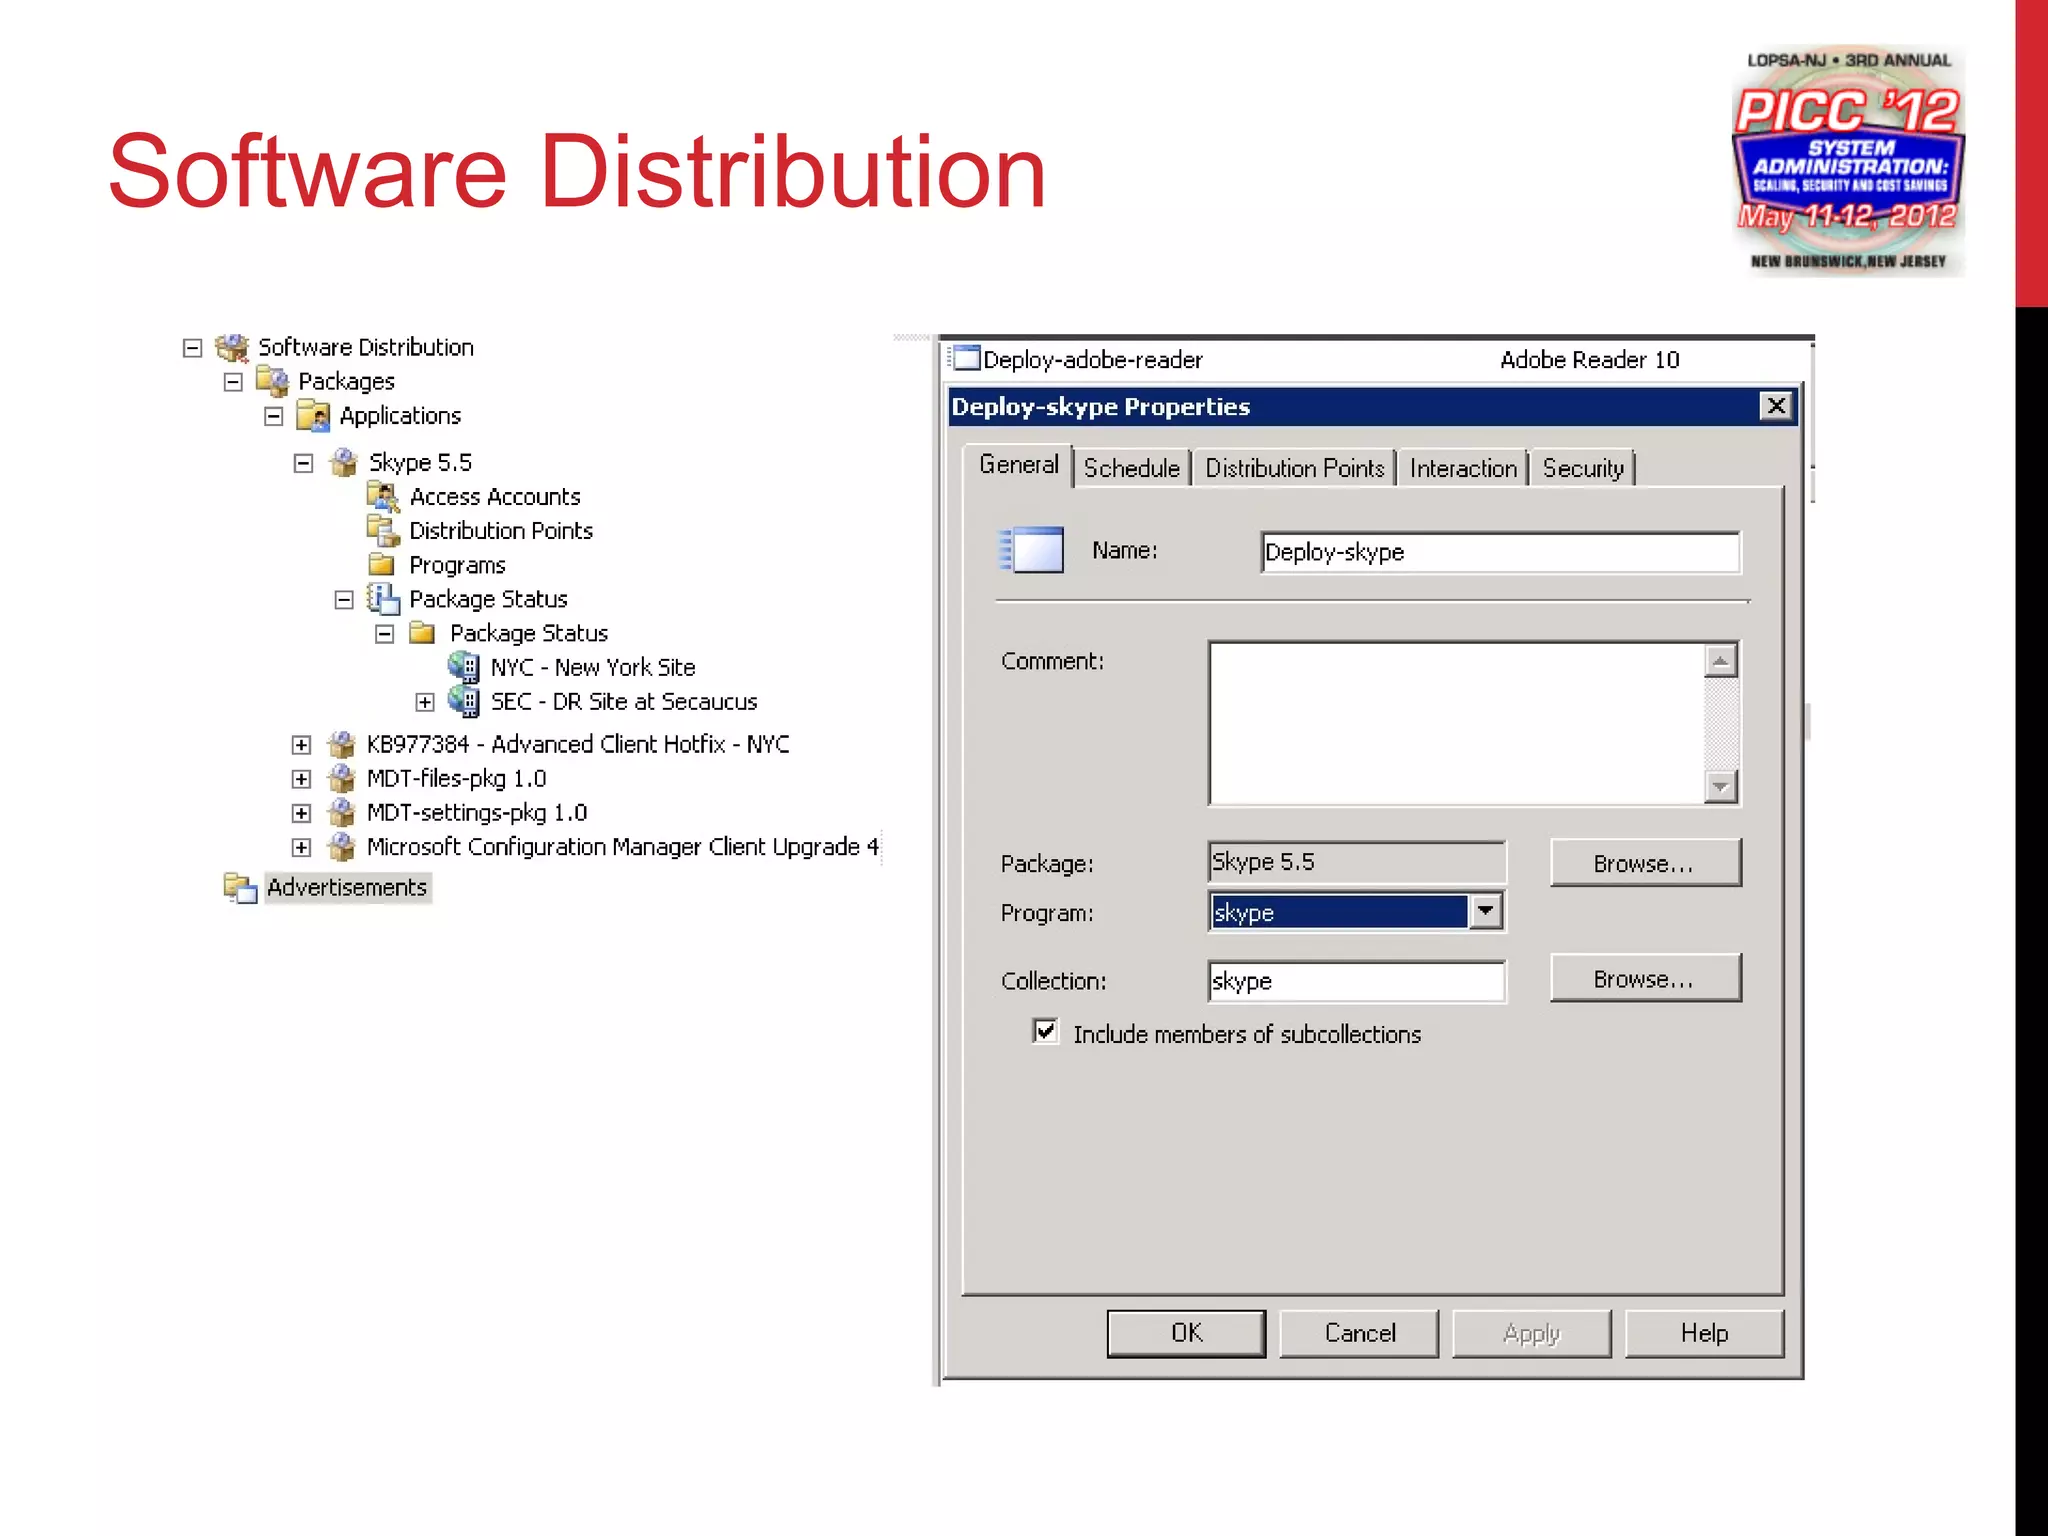Close the Deploy-skype Properties dialog
2048x1536 pixels.
1776,405
